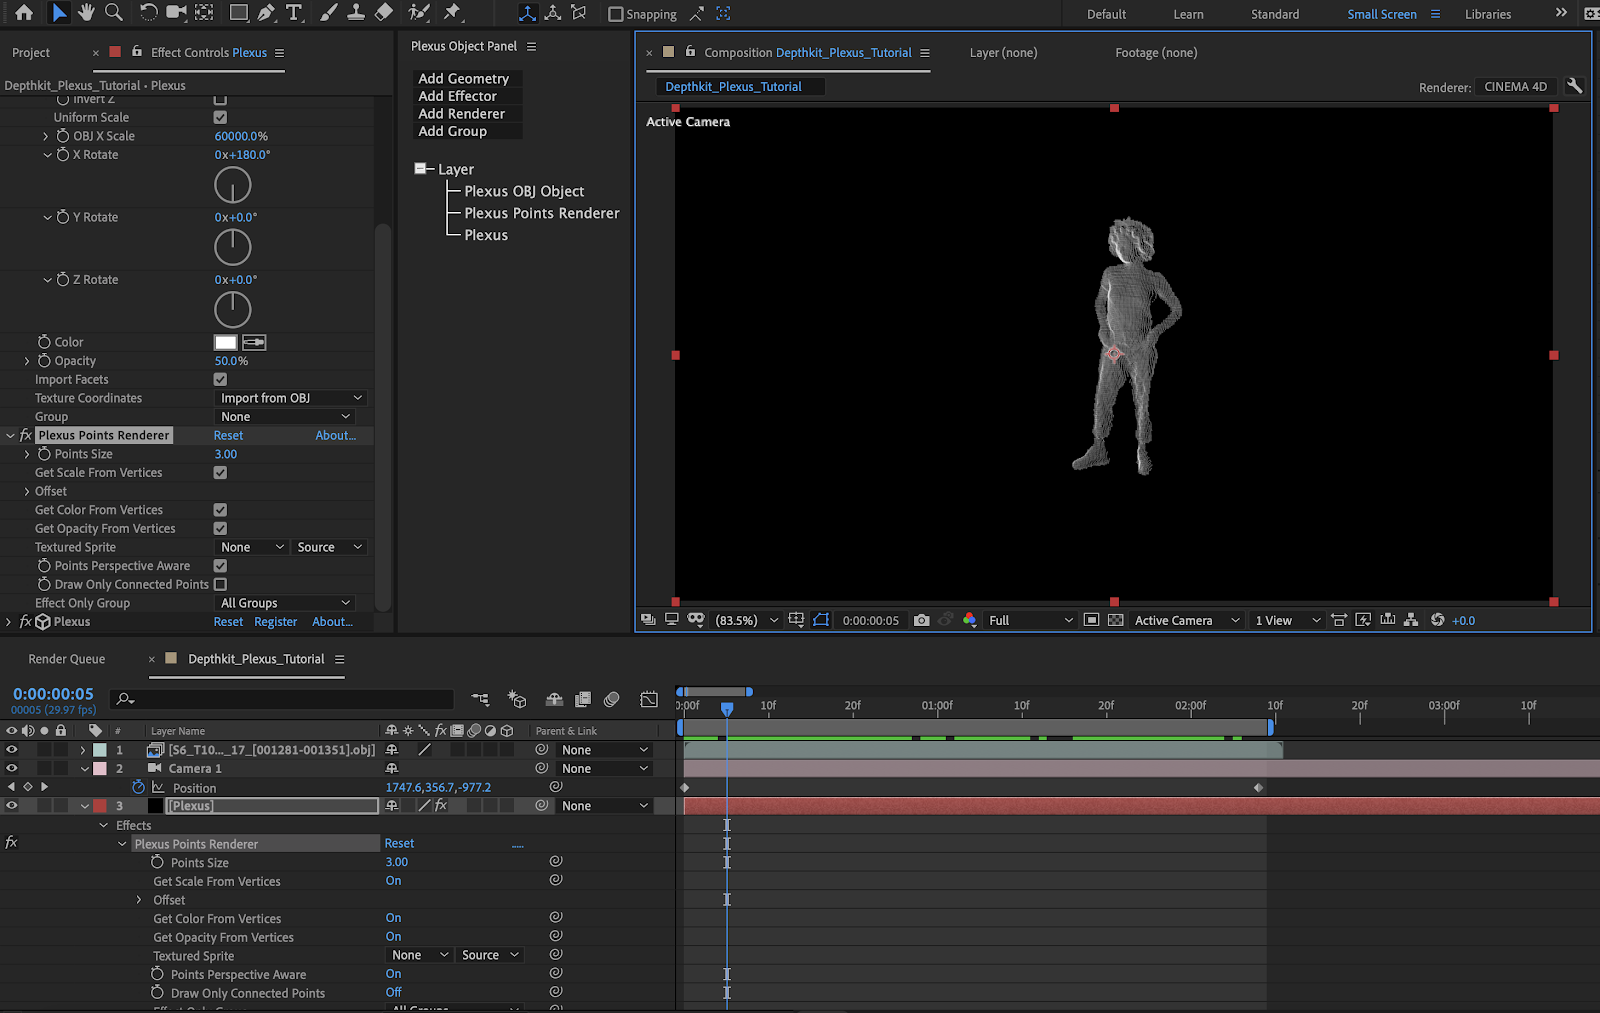Open magnification 83.5% dropdown
Screen dimensions: 1600x1013
[x=746, y=620]
